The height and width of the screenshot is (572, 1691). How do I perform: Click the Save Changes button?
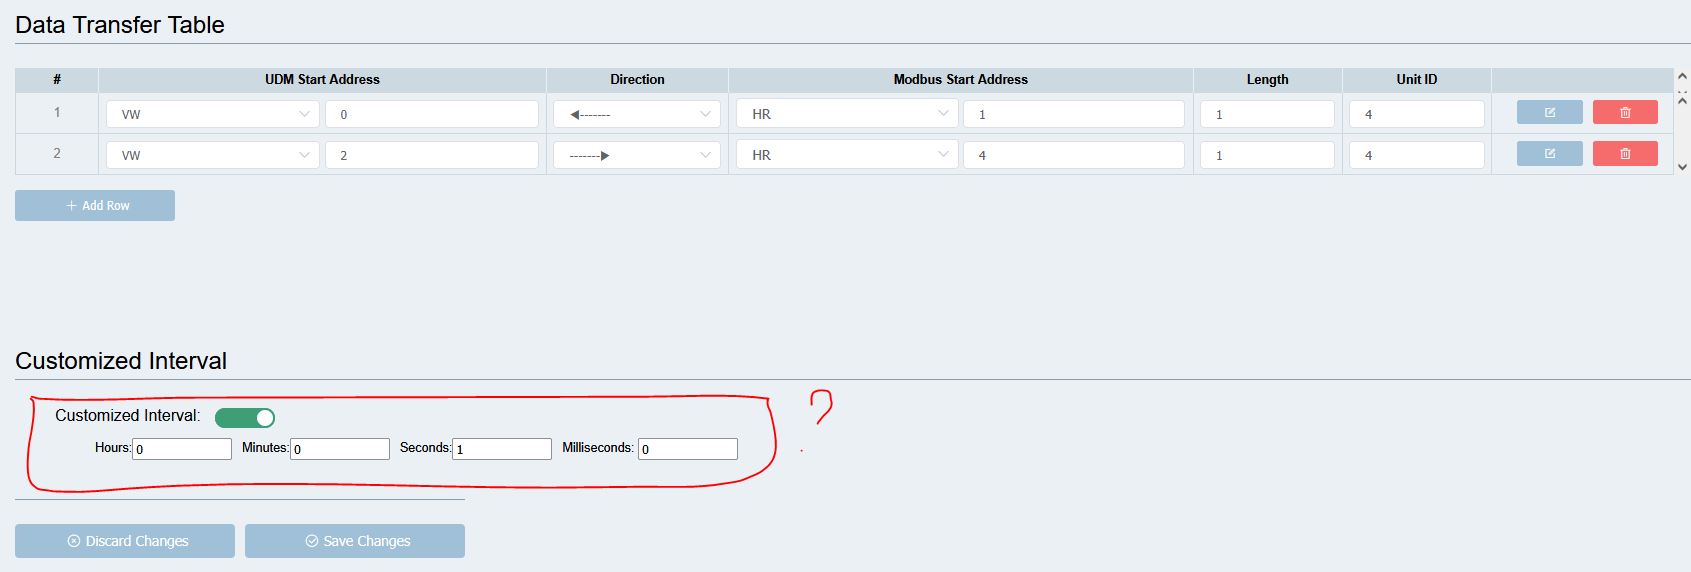pyautogui.click(x=355, y=541)
